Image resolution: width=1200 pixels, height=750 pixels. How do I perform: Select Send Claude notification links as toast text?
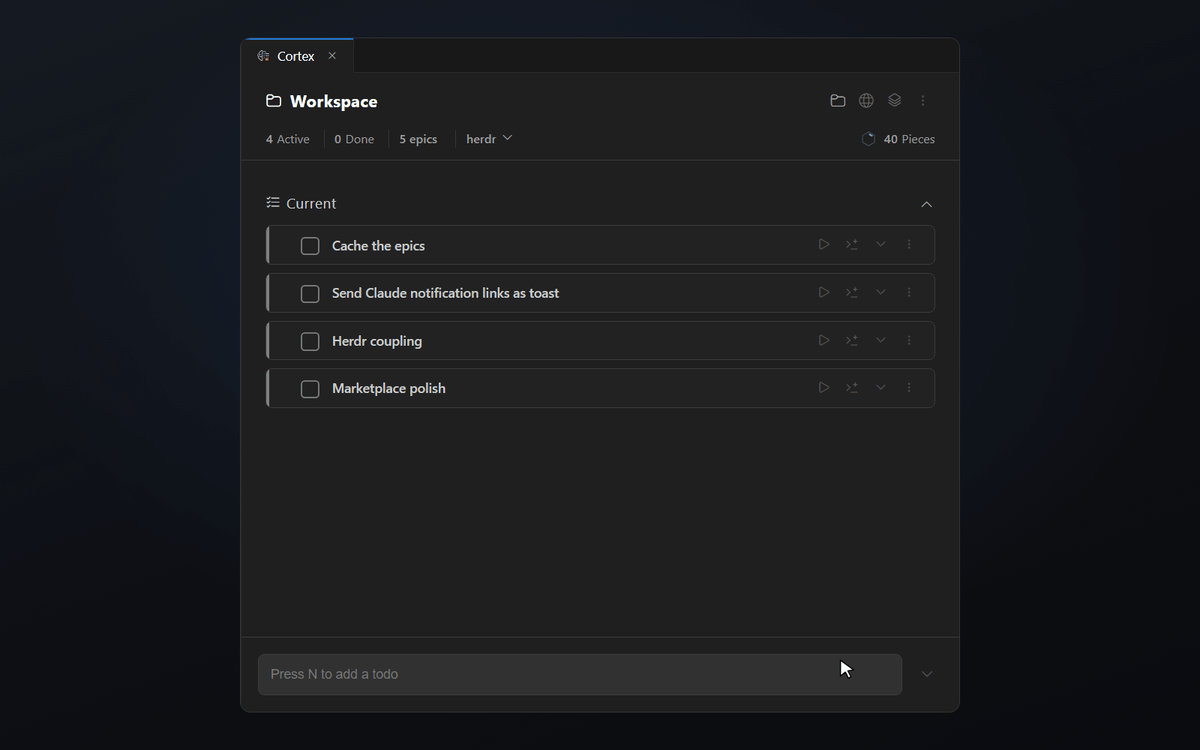pyautogui.click(x=445, y=293)
